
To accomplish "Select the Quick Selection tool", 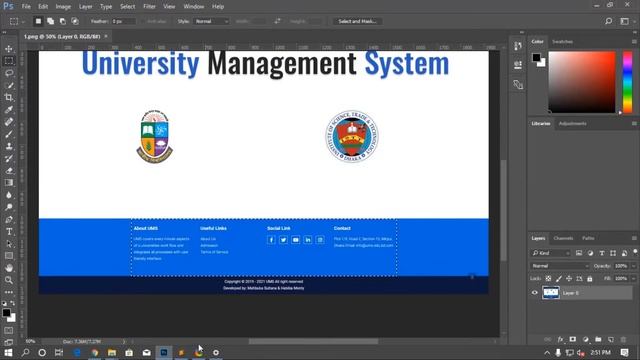I will click(9, 85).
